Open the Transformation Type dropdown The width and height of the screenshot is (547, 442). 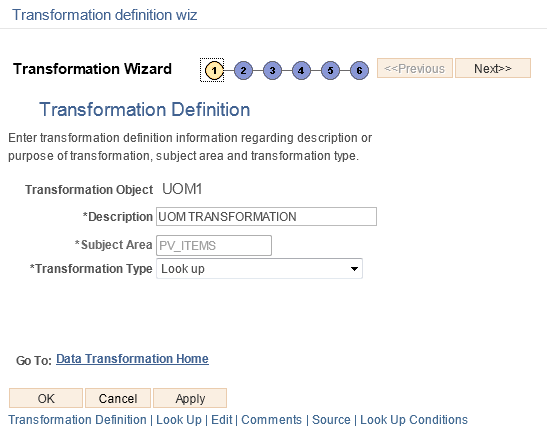(x=260, y=269)
